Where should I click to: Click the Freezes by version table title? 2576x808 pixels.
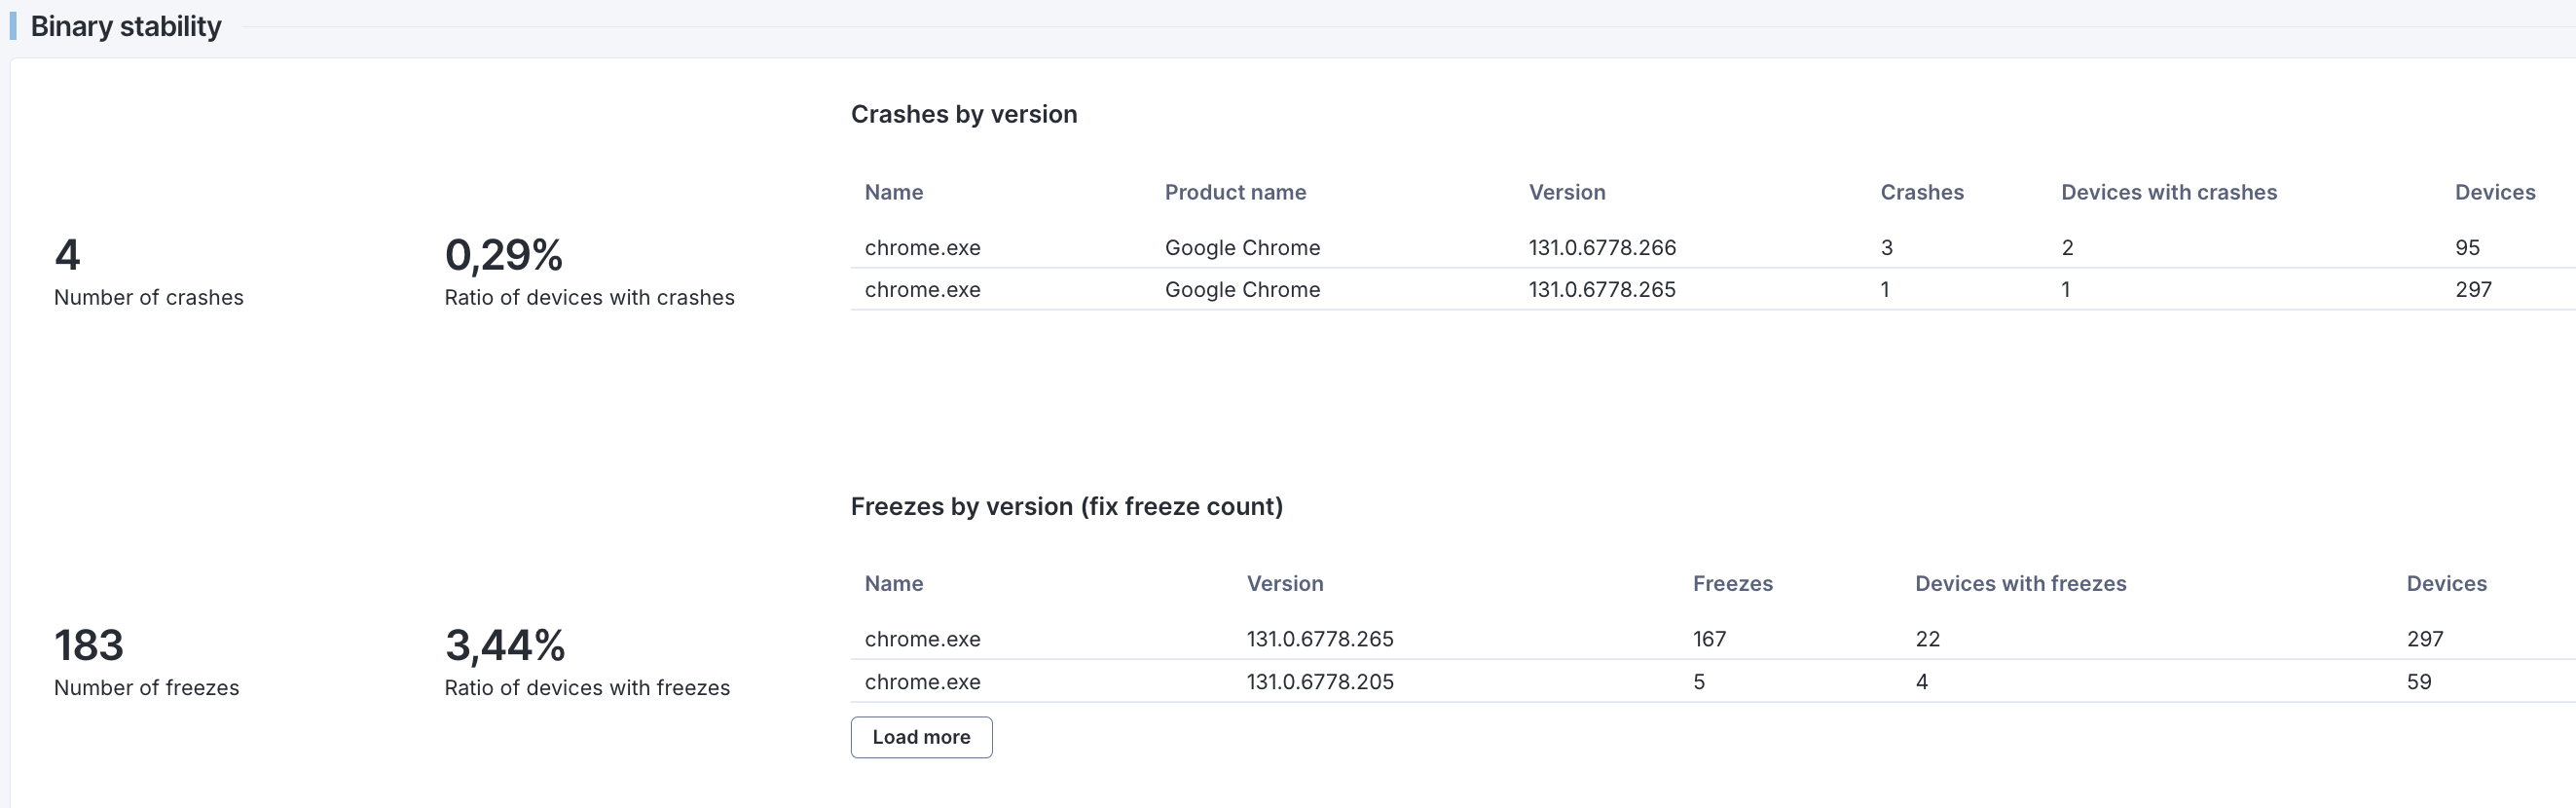pyautogui.click(x=1066, y=506)
